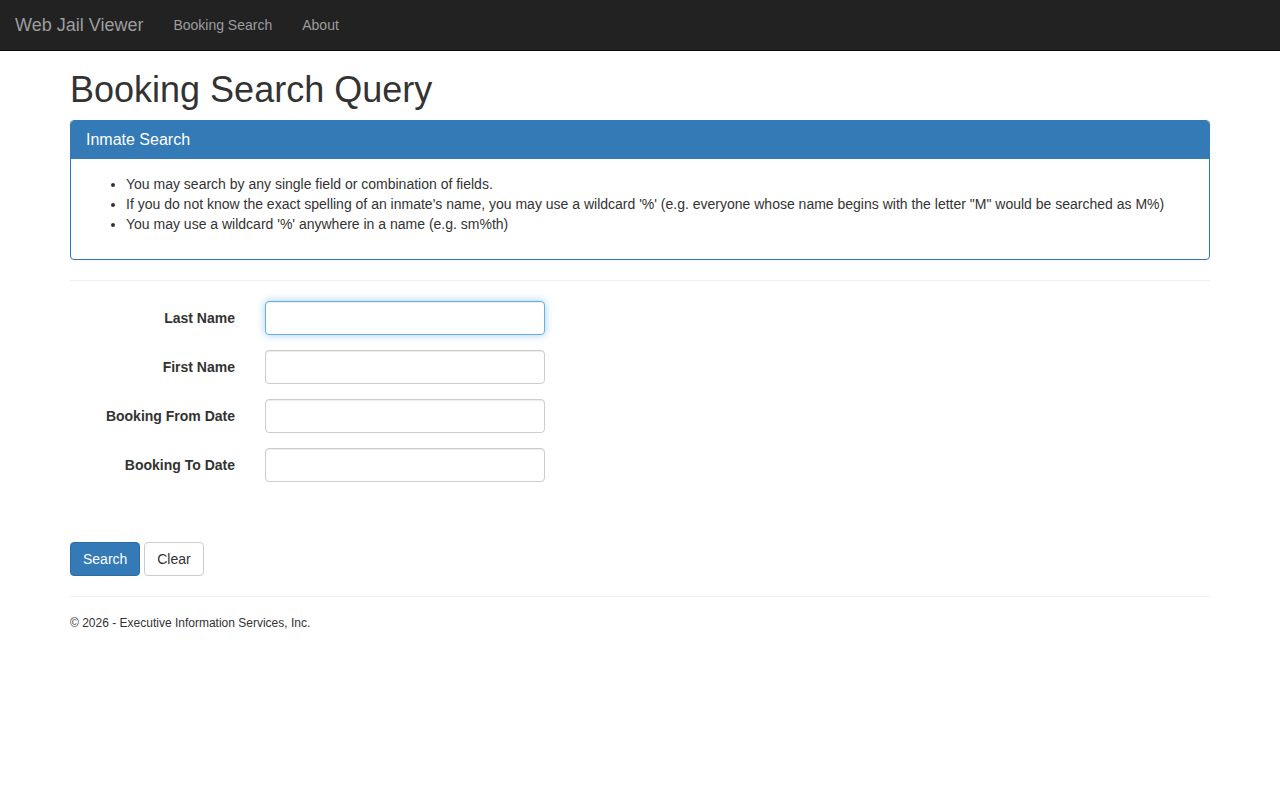Image resolution: width=1280 pixels, height=800 pixels.
Task: Submit the query with Search button
Action: (x=105, y=559)
